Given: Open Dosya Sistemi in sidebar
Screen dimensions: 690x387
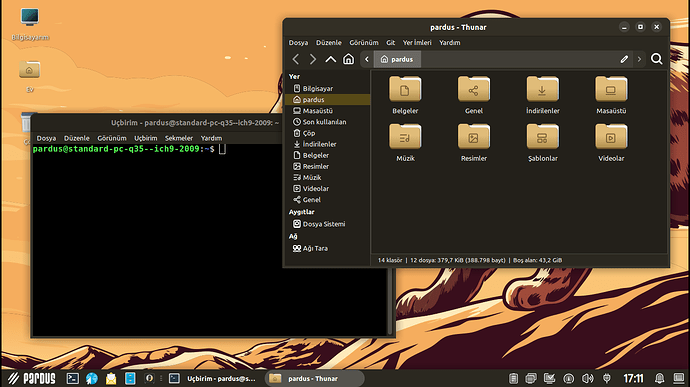Looking at the screenshot, I should click(327, 224).
